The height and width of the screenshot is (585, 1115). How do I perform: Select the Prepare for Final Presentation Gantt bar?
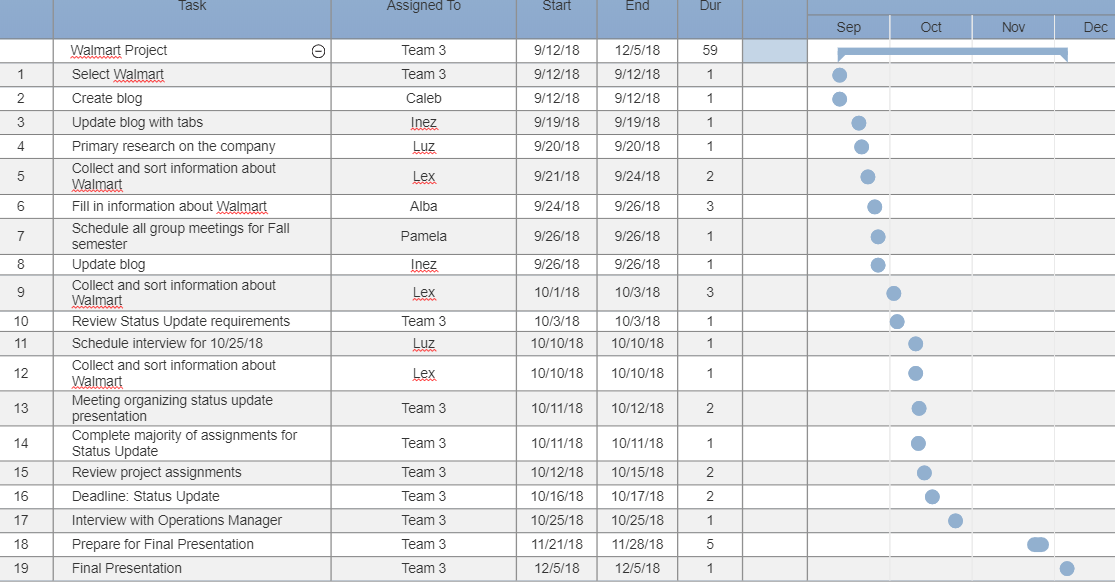1038,545
